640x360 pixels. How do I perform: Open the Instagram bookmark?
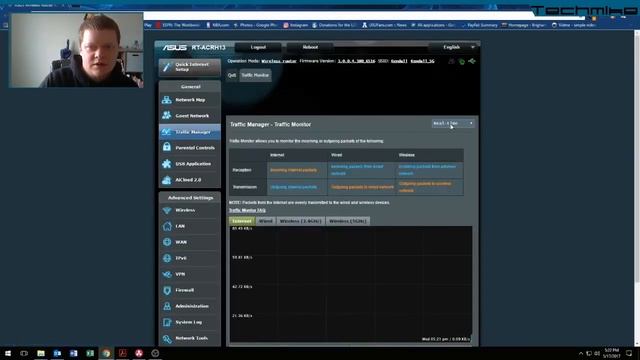pyautogui.click(x=296, y=25)
